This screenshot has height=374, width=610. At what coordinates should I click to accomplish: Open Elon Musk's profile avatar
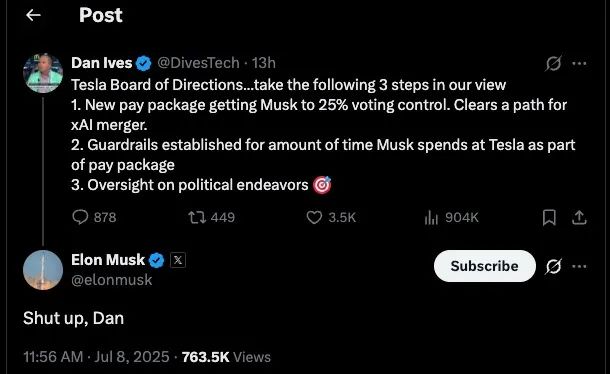point(43,270)
